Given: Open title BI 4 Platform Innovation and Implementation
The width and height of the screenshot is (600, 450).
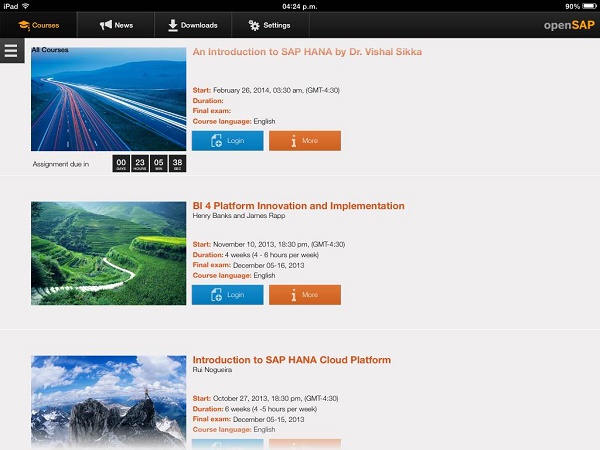Looking at the screenshot, I should 298,206.
